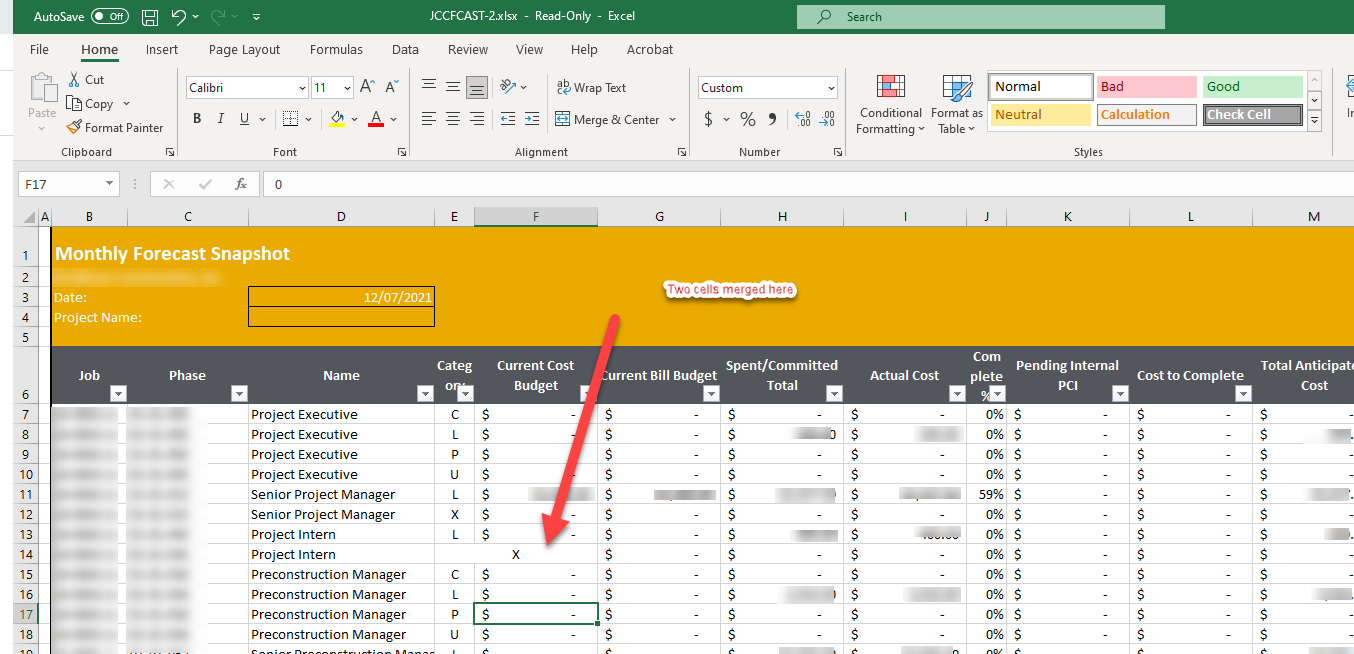
Task: Open the number format dropdown showing Custom
Action: 831,88
